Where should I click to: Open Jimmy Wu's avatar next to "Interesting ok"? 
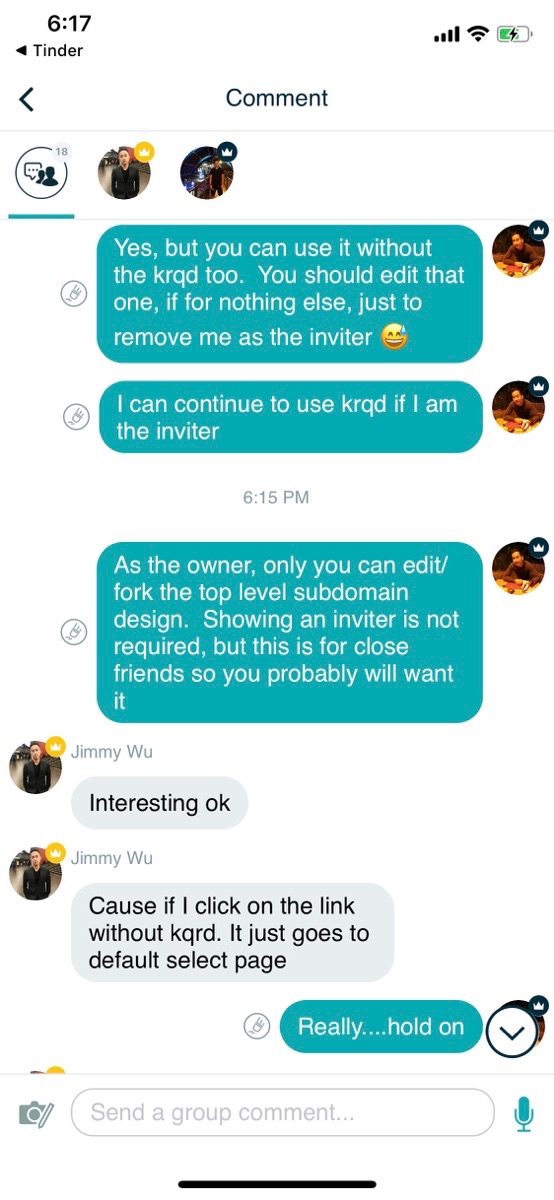pos(36,767)
